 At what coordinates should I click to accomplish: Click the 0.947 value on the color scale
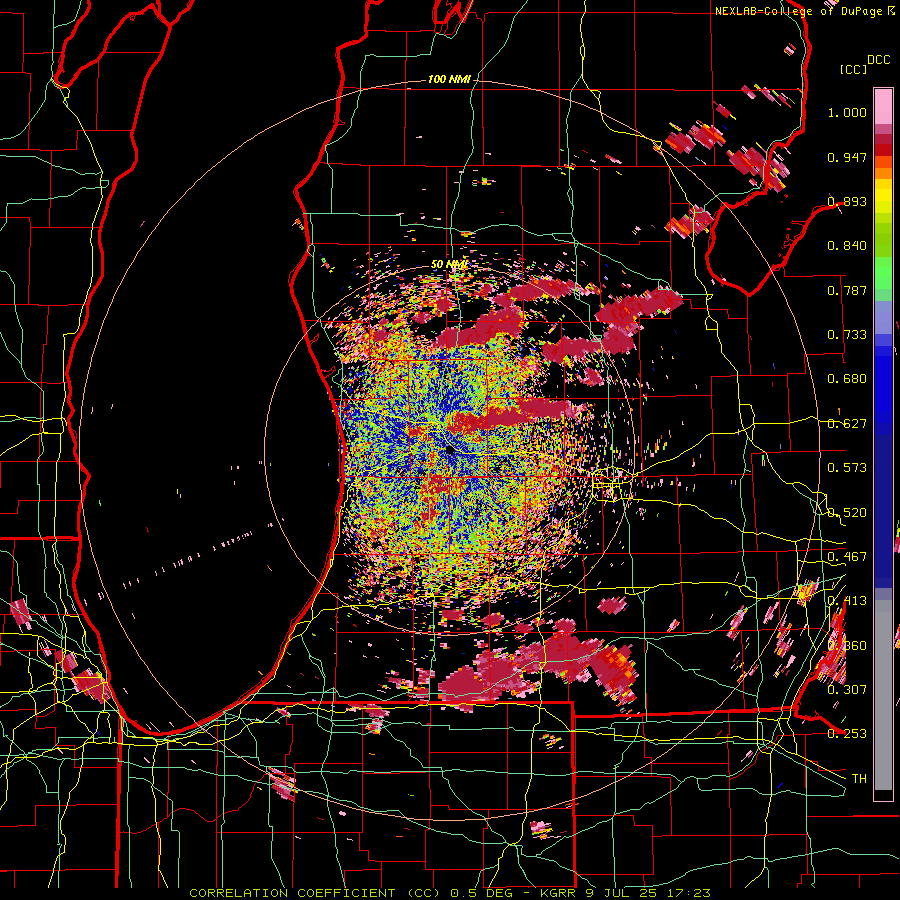(847, 157)
